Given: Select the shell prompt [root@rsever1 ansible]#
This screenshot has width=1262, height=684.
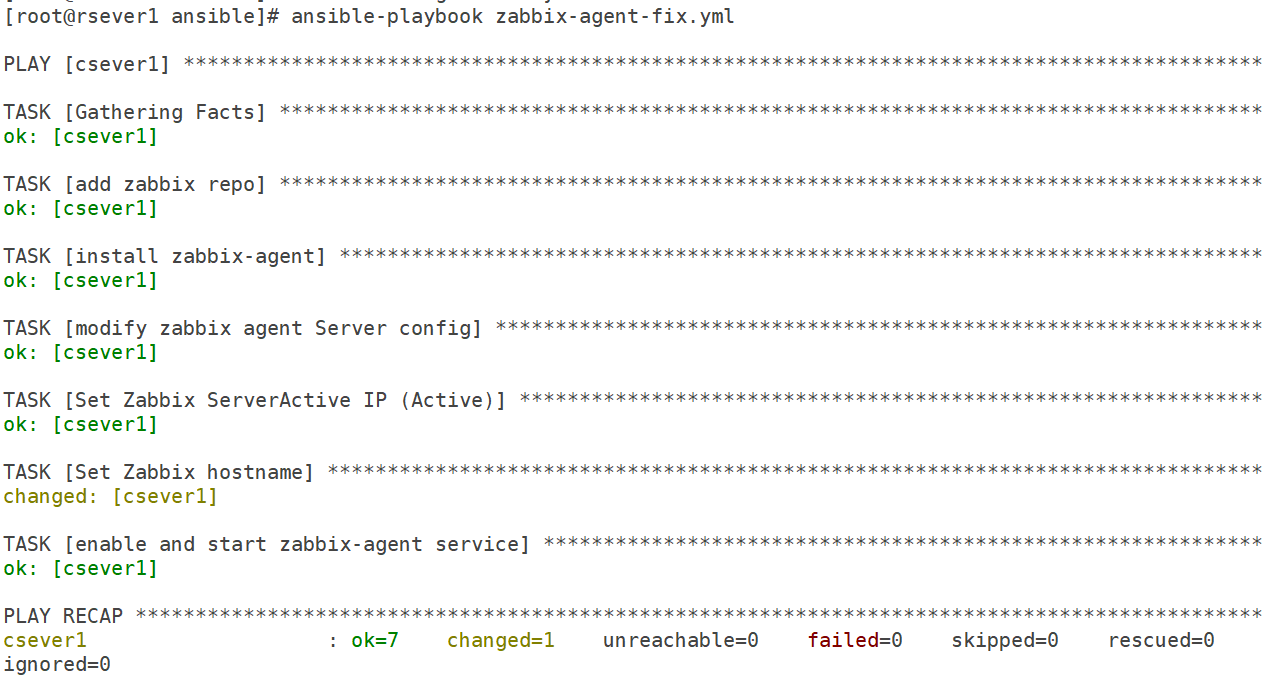Looking at the screenshot, I should (142, 17).
